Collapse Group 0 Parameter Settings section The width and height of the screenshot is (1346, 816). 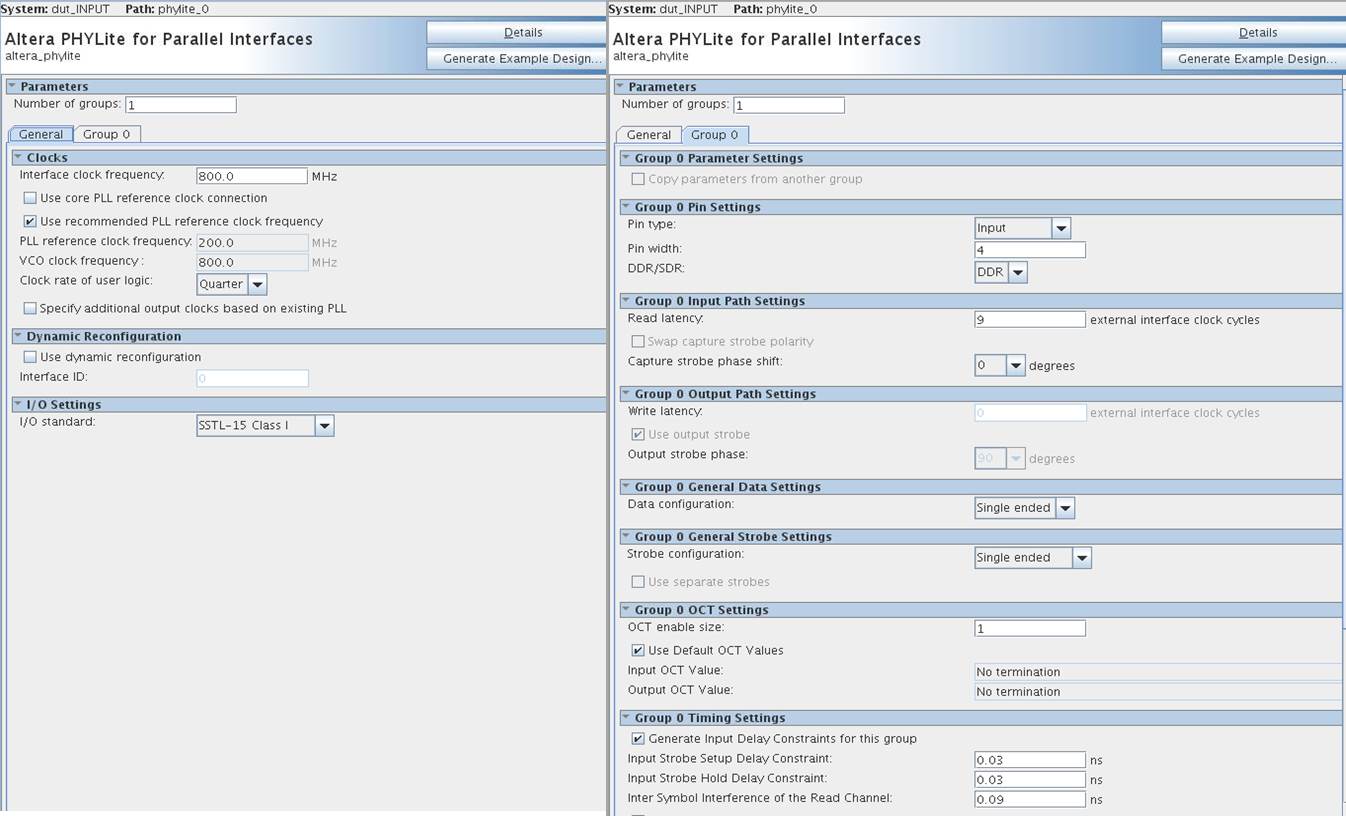coord(626,158)
